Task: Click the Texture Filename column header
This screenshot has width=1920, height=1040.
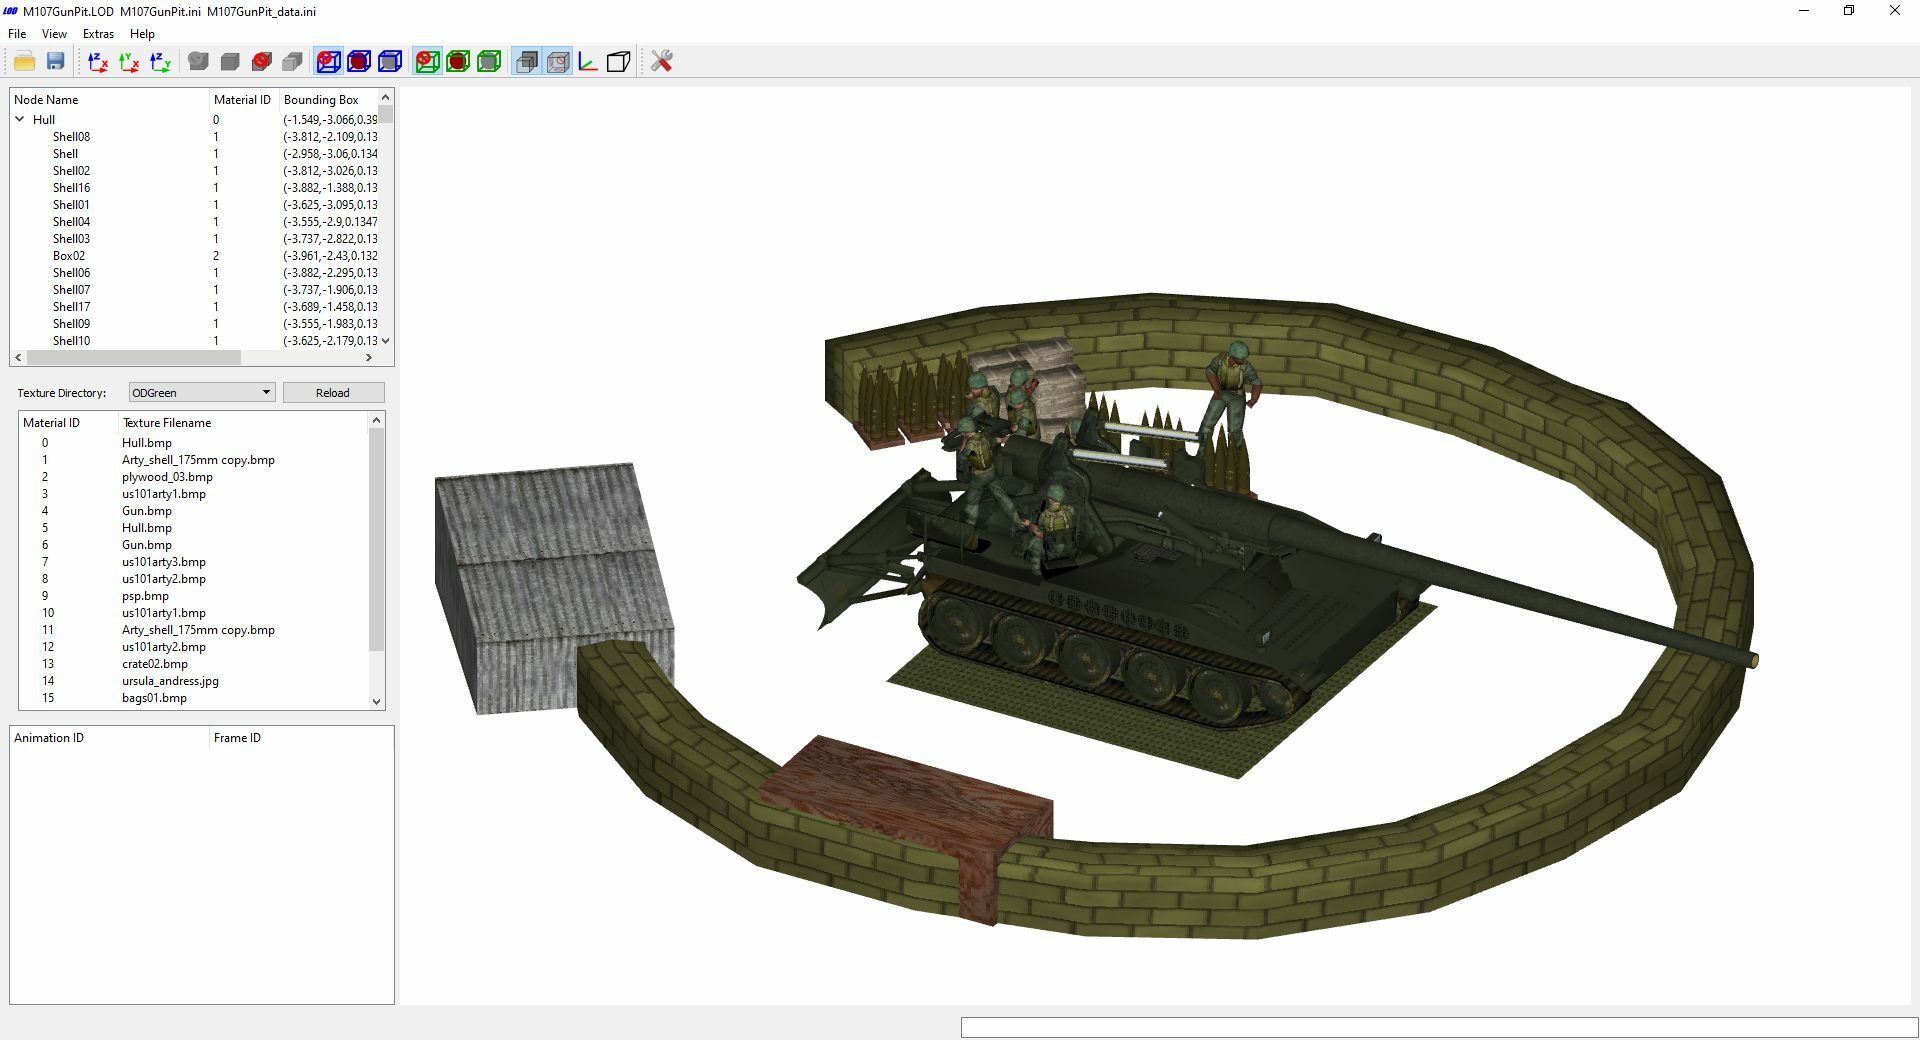Action: [x=243, y=423]
